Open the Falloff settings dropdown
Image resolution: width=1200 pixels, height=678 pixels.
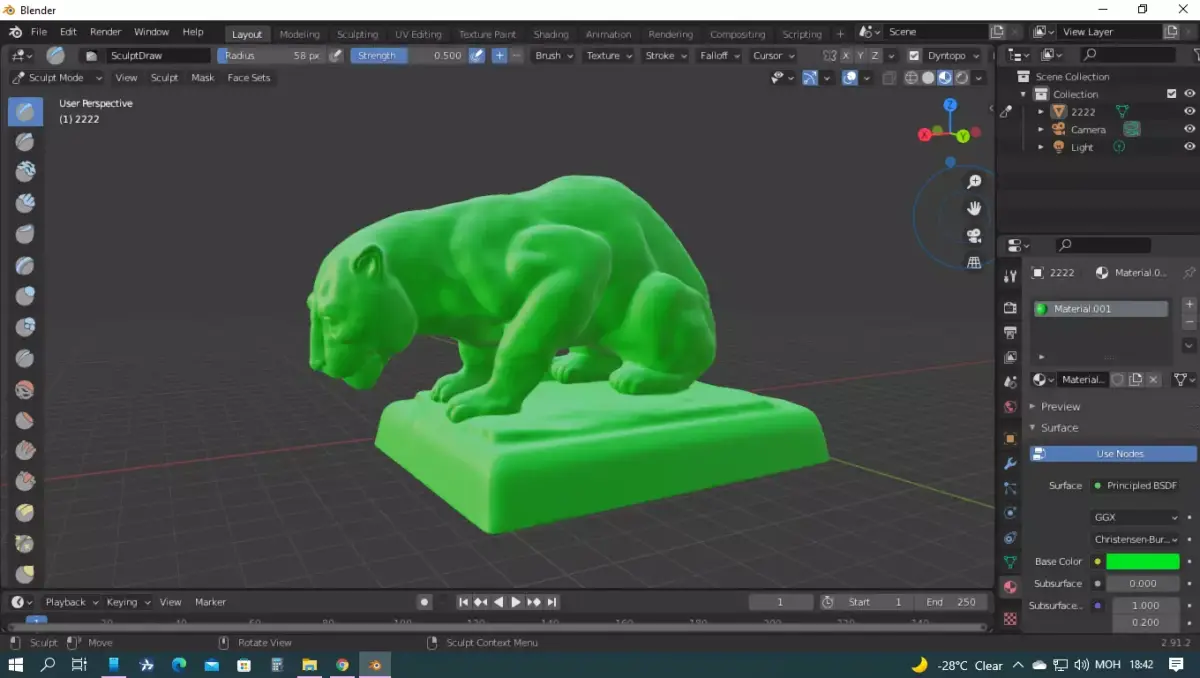720,56
